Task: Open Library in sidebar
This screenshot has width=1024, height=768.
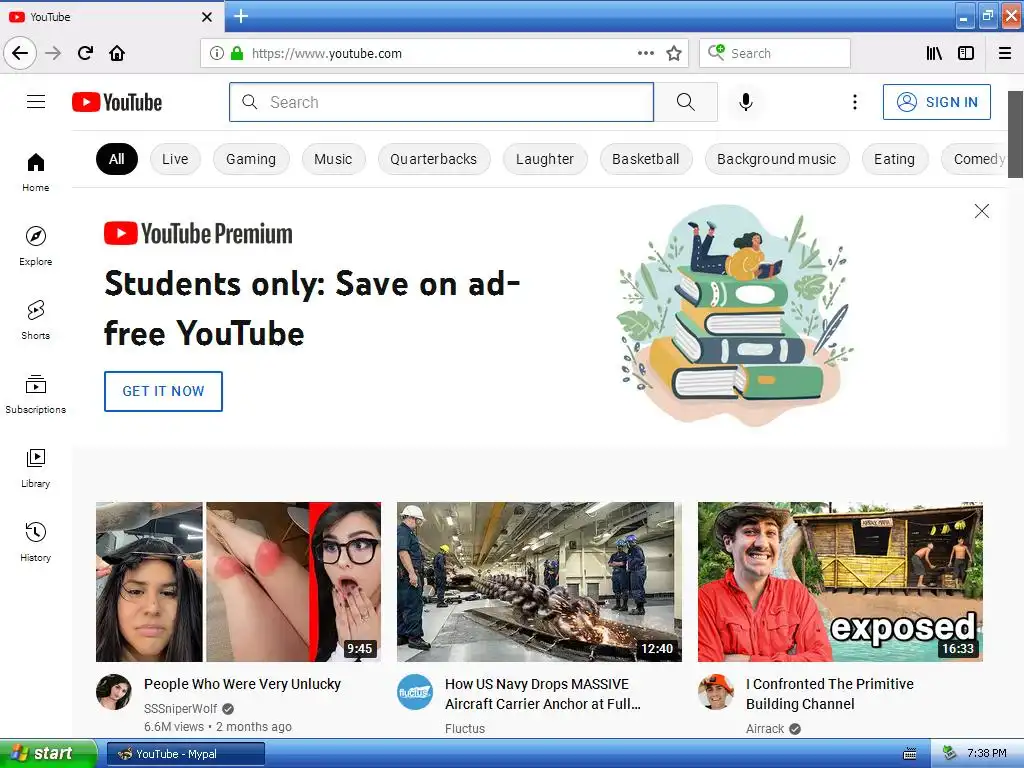Action: [36, 468]
